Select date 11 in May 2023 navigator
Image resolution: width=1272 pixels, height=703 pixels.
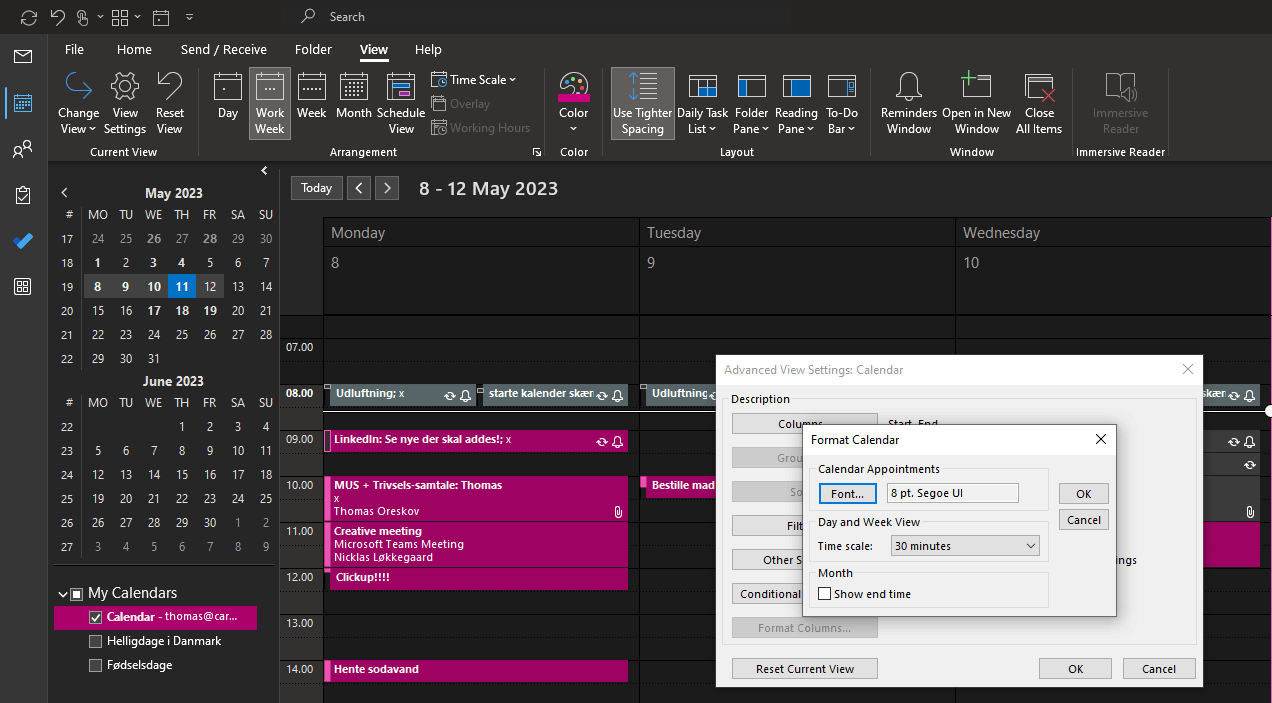(x=182, y=286)
